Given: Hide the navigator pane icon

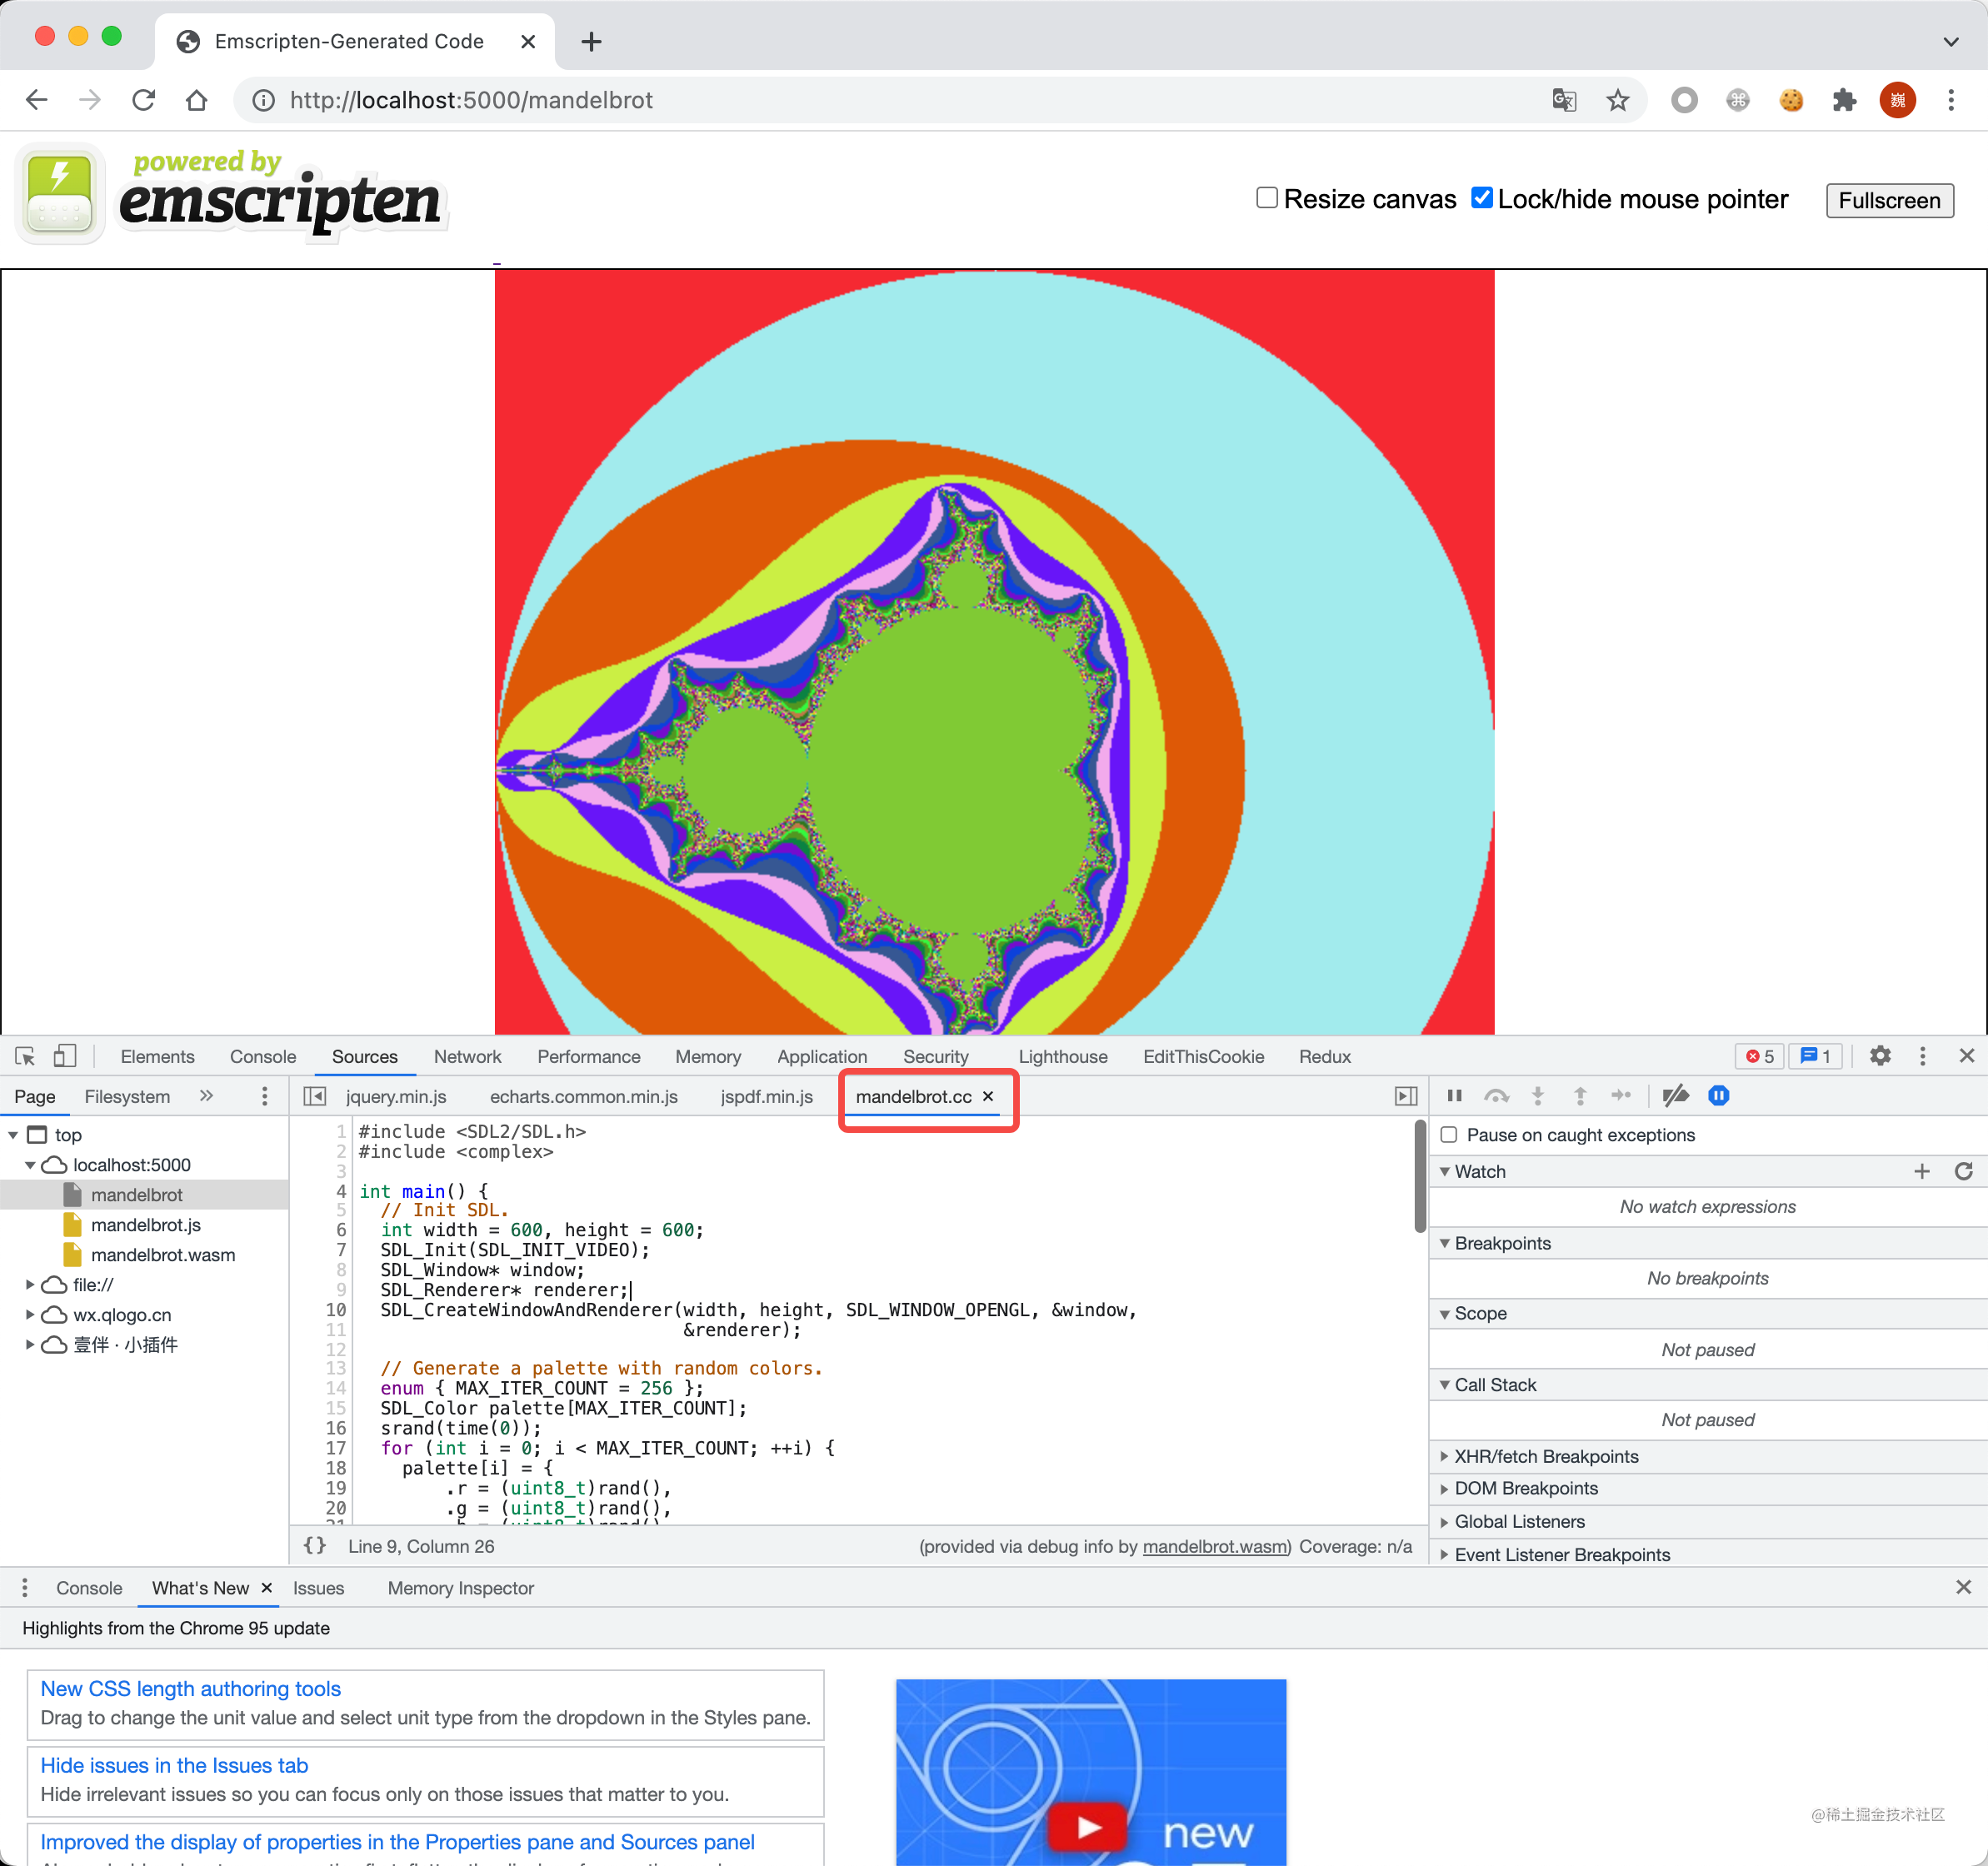Looking at the screenshot, I should [314, 1096].
